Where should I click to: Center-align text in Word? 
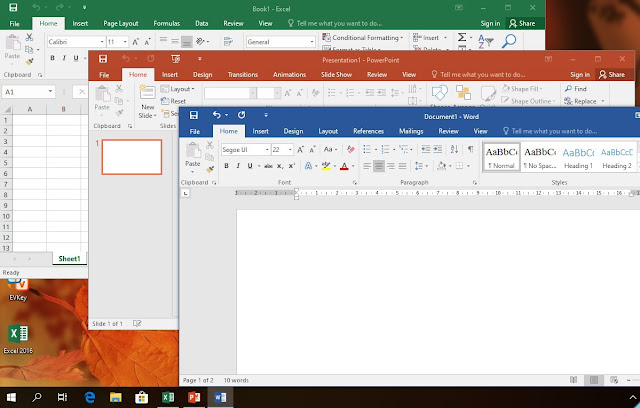click(x=379, y=166)
